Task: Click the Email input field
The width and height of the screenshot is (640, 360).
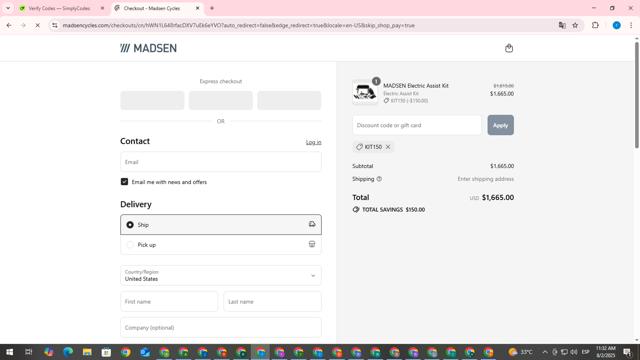Action: [x=221, y=162]
